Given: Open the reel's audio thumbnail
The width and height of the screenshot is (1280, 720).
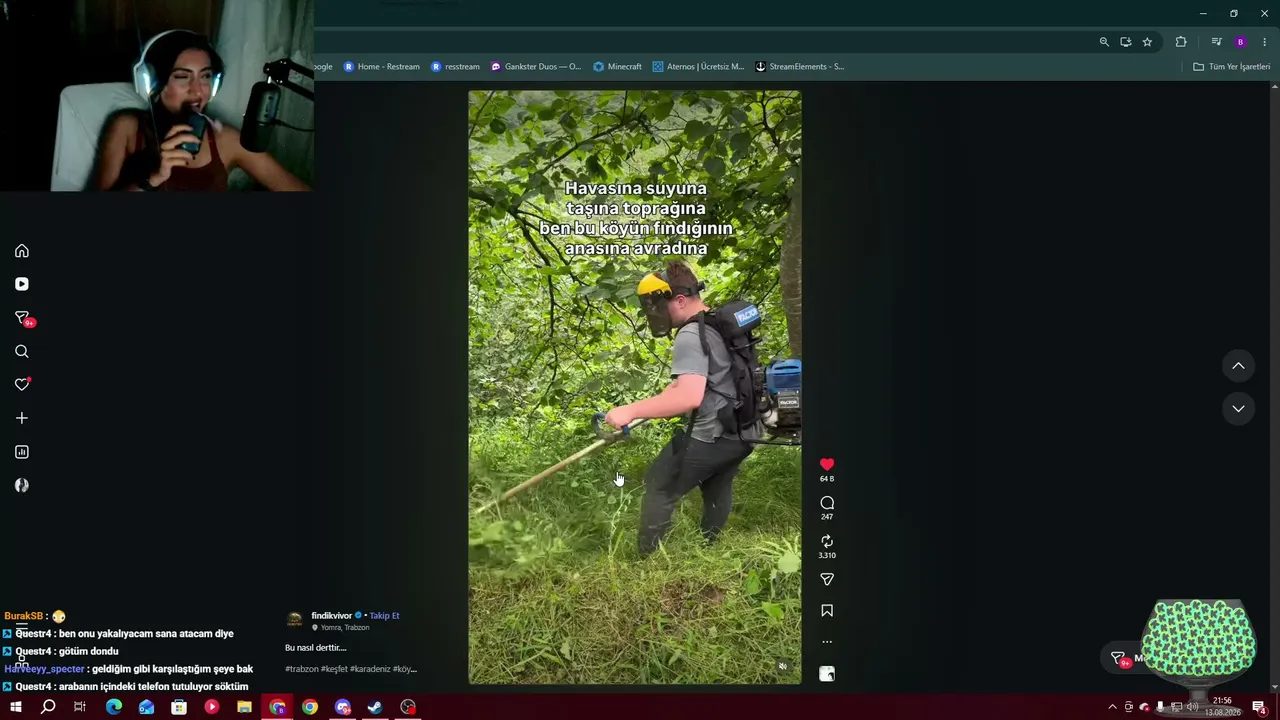Looking at the screenshot, I should click(827, 674).
